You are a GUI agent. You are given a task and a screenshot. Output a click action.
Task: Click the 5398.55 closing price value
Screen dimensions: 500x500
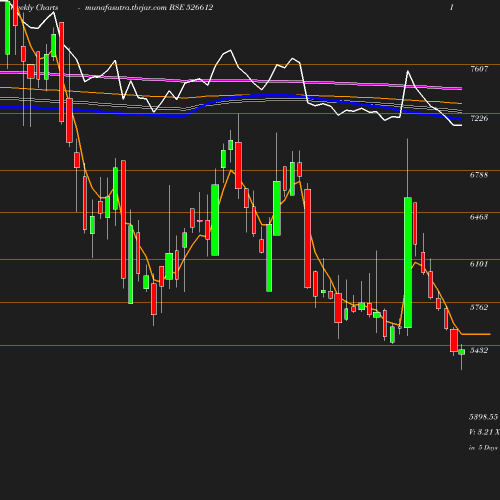(484, 417)
